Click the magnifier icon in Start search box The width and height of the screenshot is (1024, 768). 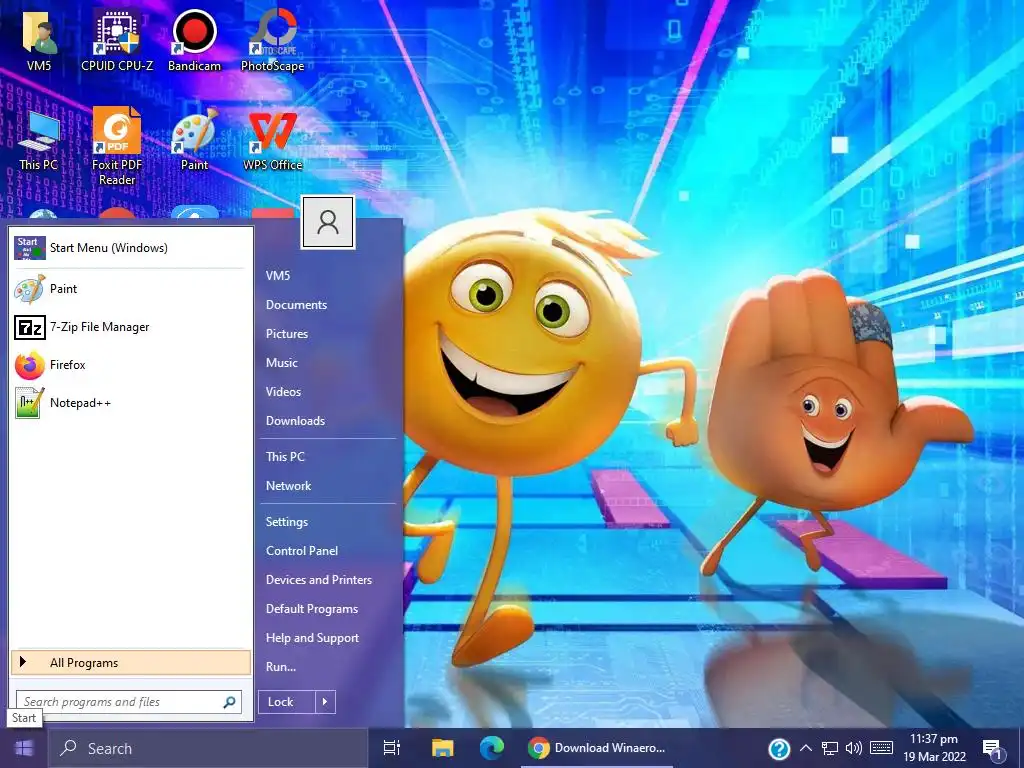[x=229, y=702]
